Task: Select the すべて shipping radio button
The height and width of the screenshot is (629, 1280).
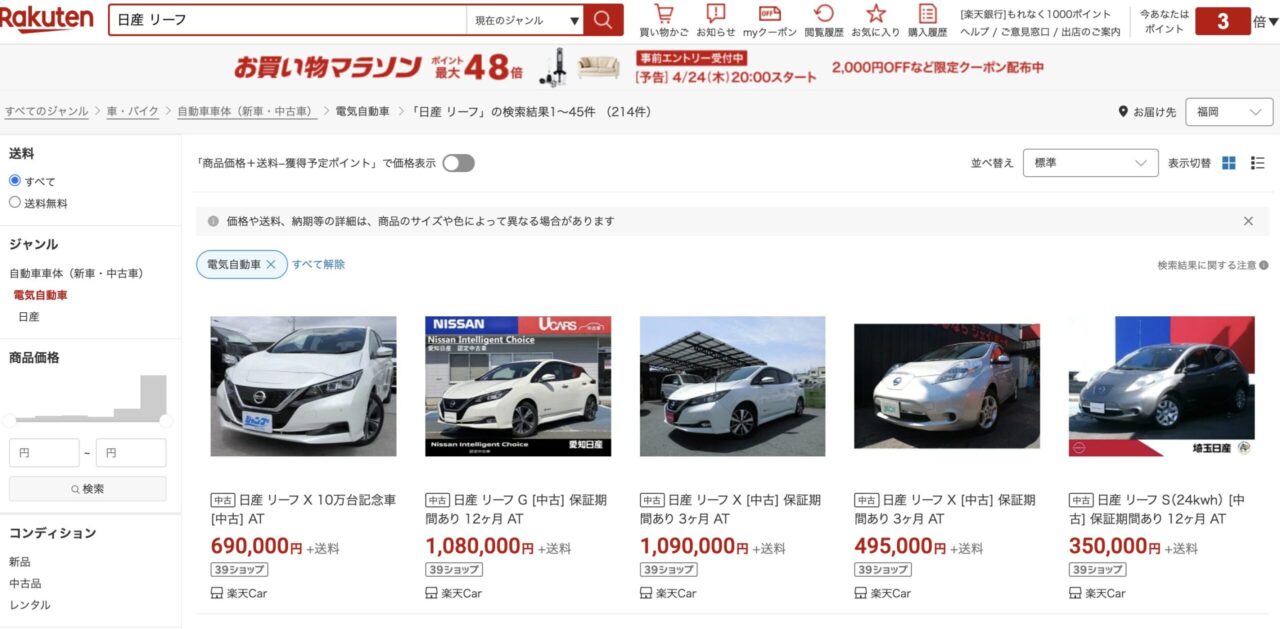Action: coord(15,180)
